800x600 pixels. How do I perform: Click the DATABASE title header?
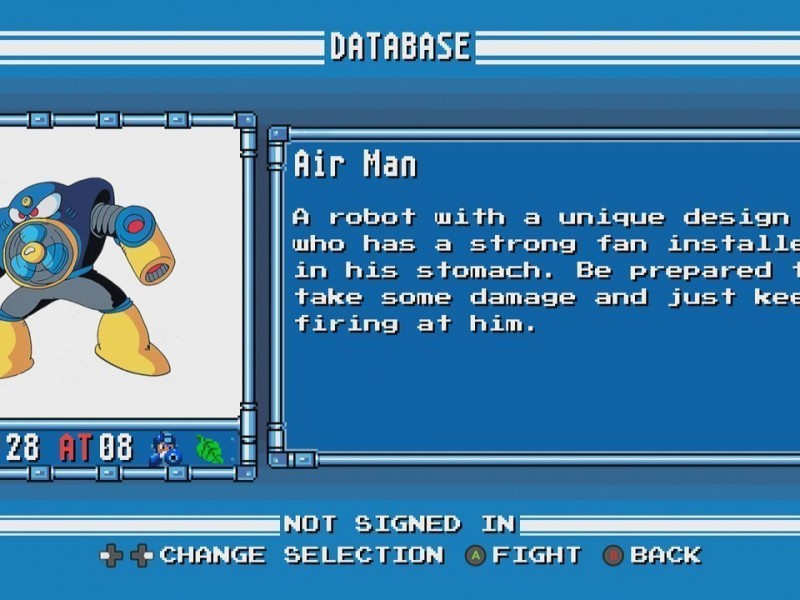pos(400,47)
